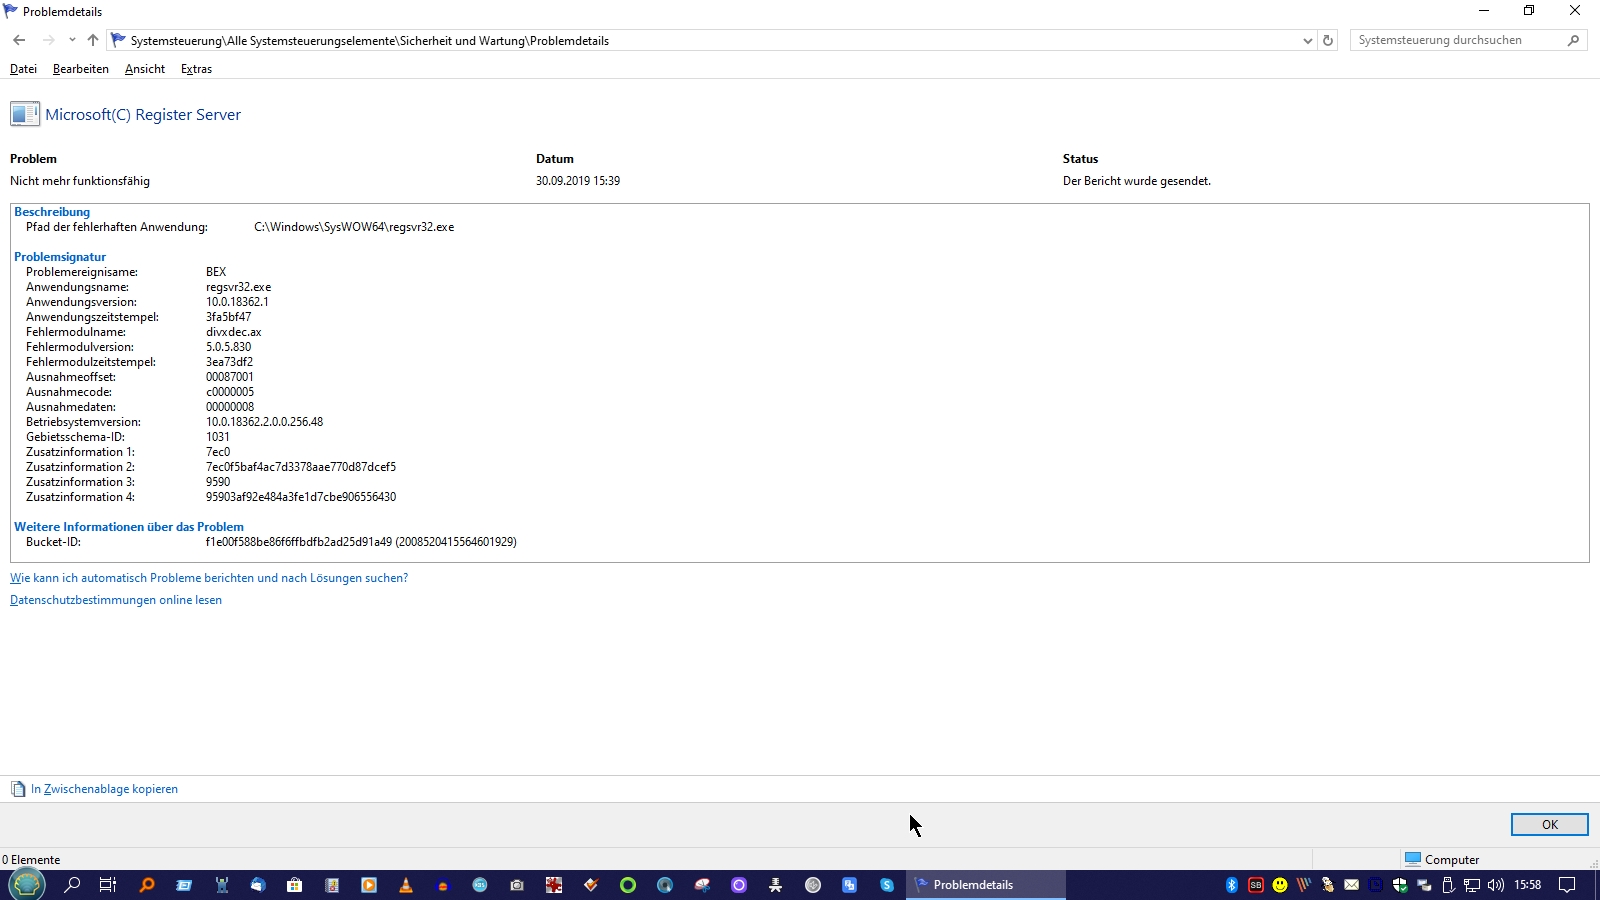This screenshot has width=1600, height=900.
Task: Open network status tray icon
Action: click(1472, 885)
